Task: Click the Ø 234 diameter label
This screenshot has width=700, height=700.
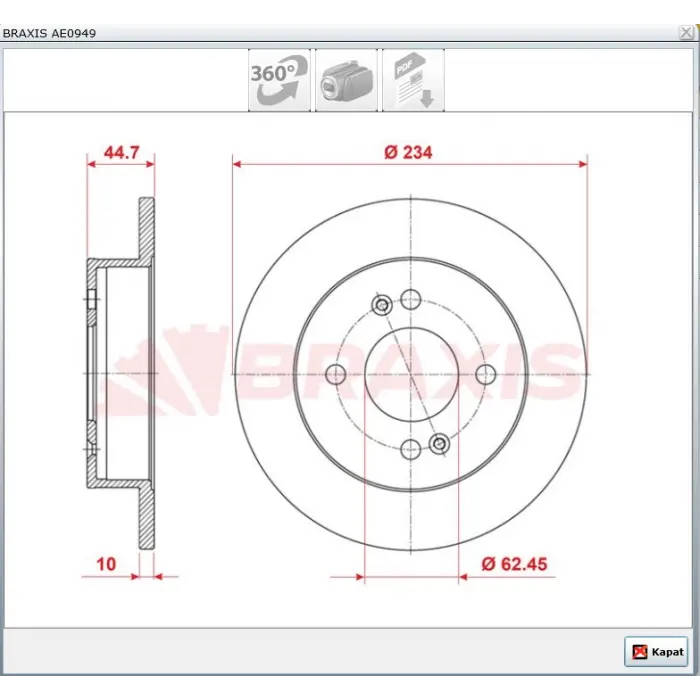Action: pyautogui.click(x=408, y=153)
